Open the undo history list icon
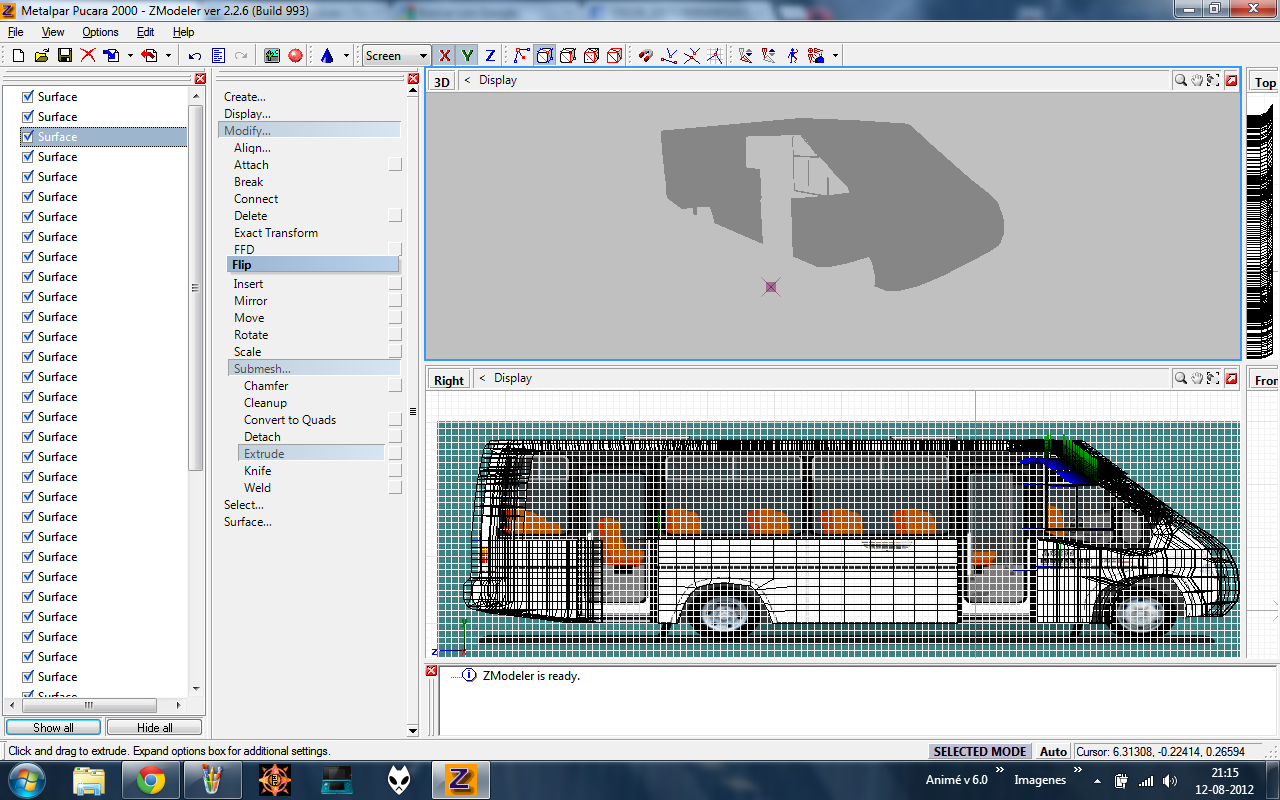Image resolution: width=1280 pixels, height=800 pixels. click(218, 56)
